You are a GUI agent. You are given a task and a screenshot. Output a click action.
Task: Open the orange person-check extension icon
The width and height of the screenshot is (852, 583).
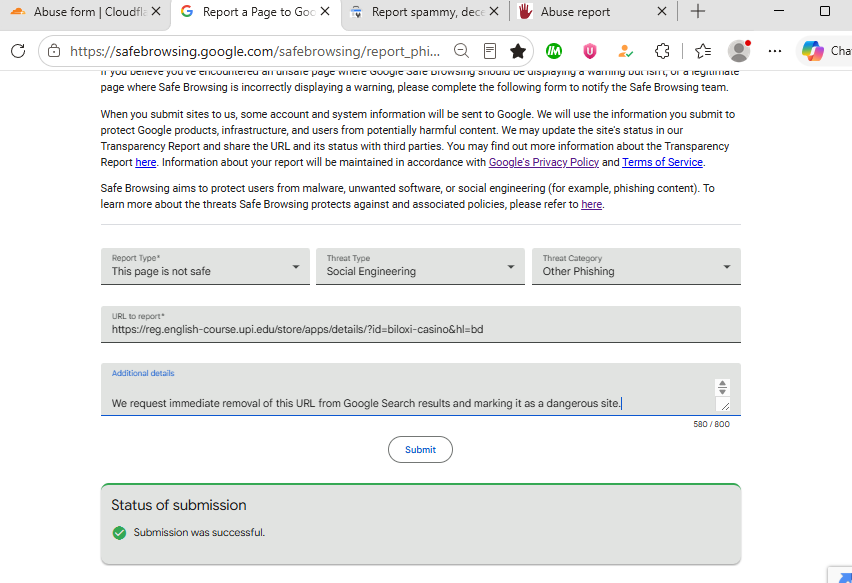[x=625, y=51]
